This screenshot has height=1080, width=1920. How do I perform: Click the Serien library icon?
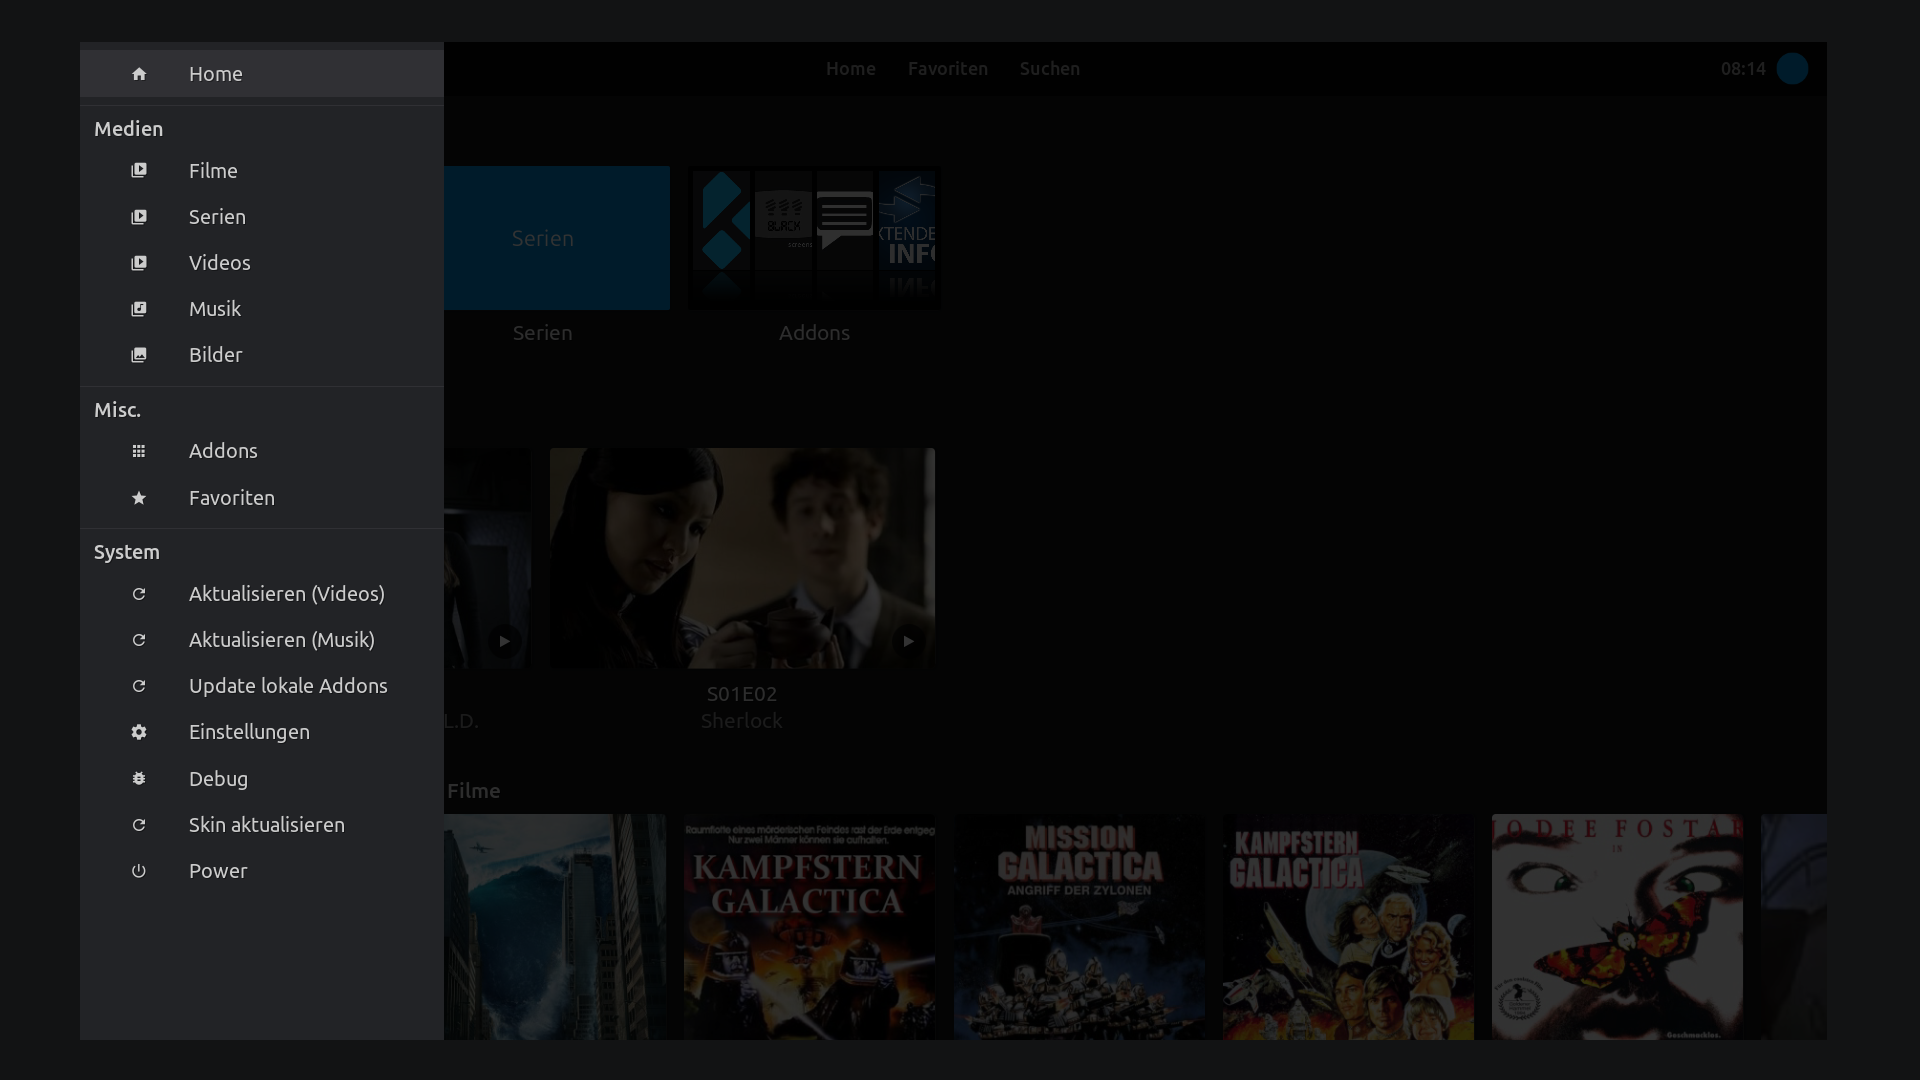[x=139, y=217]
